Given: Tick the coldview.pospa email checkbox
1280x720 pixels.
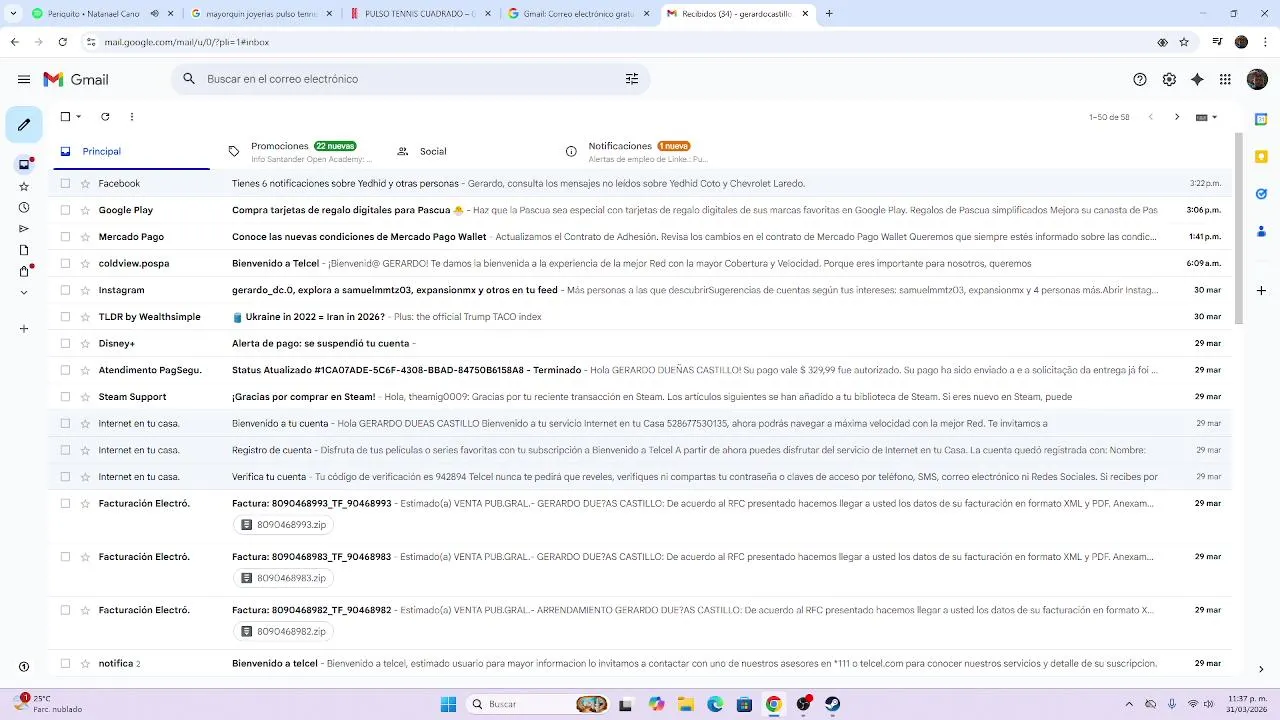Looking at the screenshot, I should point(65,263).
